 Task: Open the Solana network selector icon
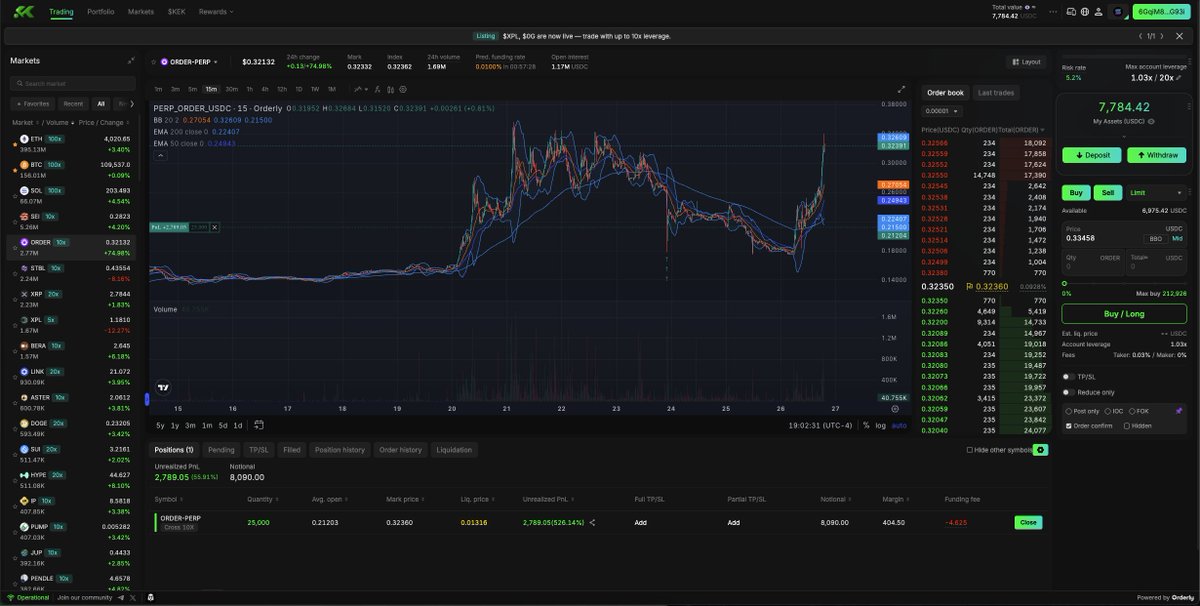(x=1118, y=12)
